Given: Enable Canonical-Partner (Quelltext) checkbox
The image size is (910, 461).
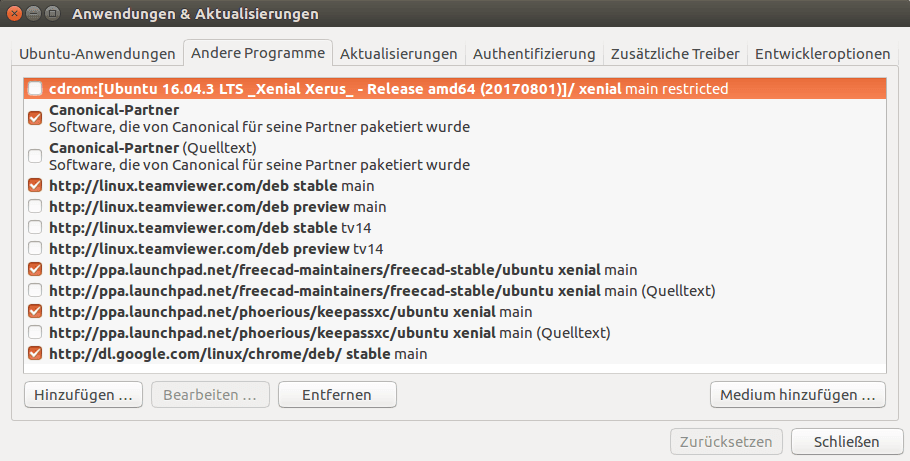Looking at the screenshot, I should tap(35, 156).
